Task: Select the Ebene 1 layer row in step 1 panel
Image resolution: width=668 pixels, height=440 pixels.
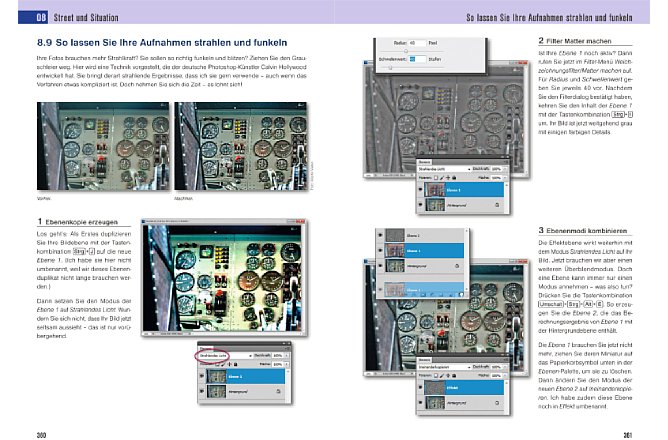Action: pyautogui.click(x=245, y=376)
